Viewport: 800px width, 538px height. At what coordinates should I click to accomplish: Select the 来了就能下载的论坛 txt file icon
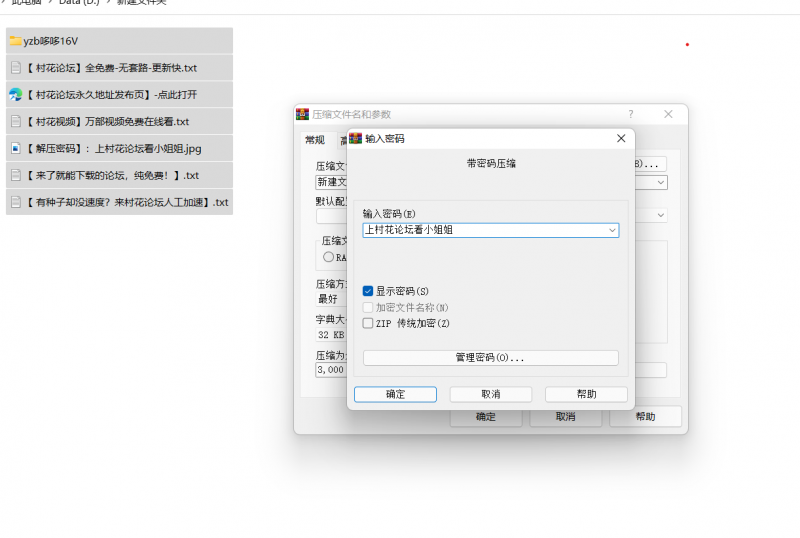click(15, 175)
